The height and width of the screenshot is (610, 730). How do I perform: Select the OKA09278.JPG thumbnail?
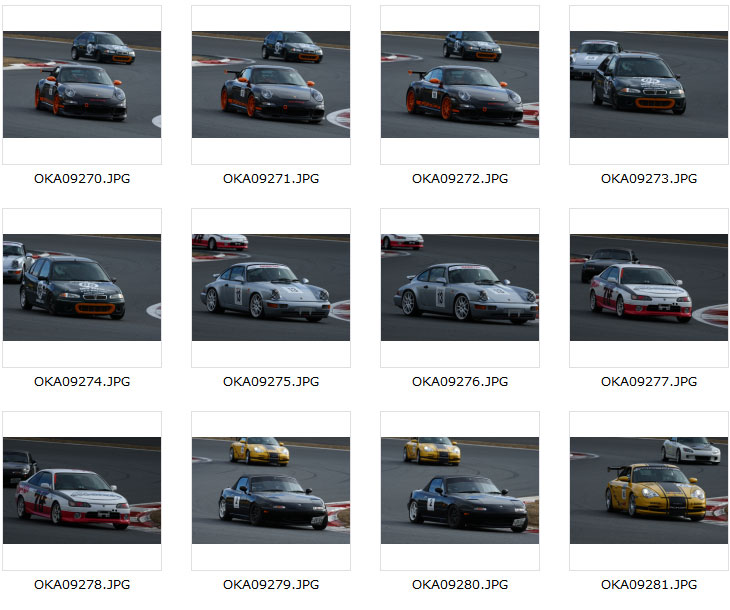[x=82, y=490]
